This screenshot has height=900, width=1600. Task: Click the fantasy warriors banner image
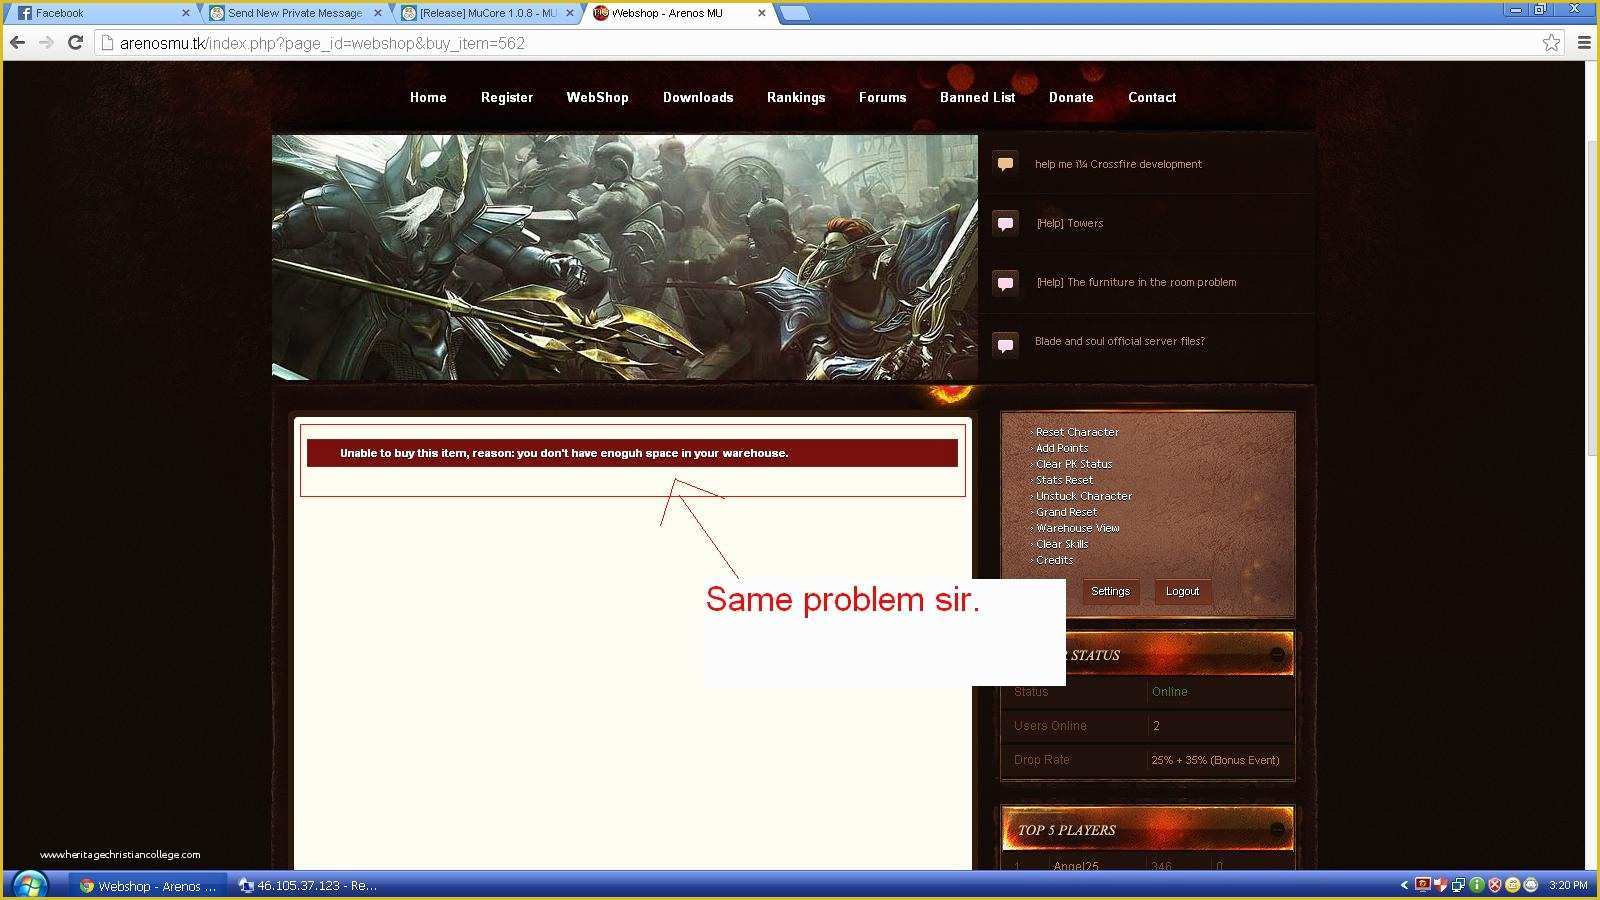click(625, 257)
